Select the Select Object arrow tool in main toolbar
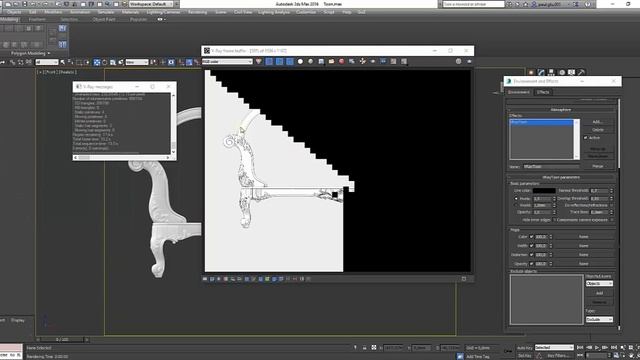640x360 pixels. pos(62,62)
